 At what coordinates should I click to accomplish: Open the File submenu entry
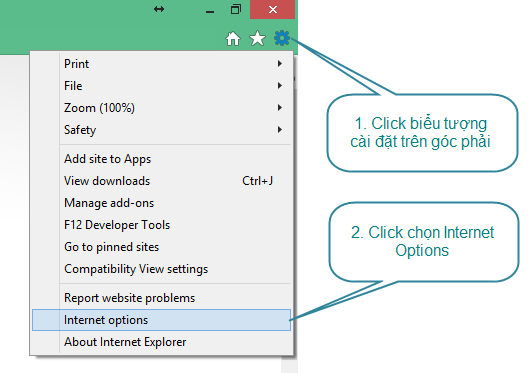tap(162, 86)
